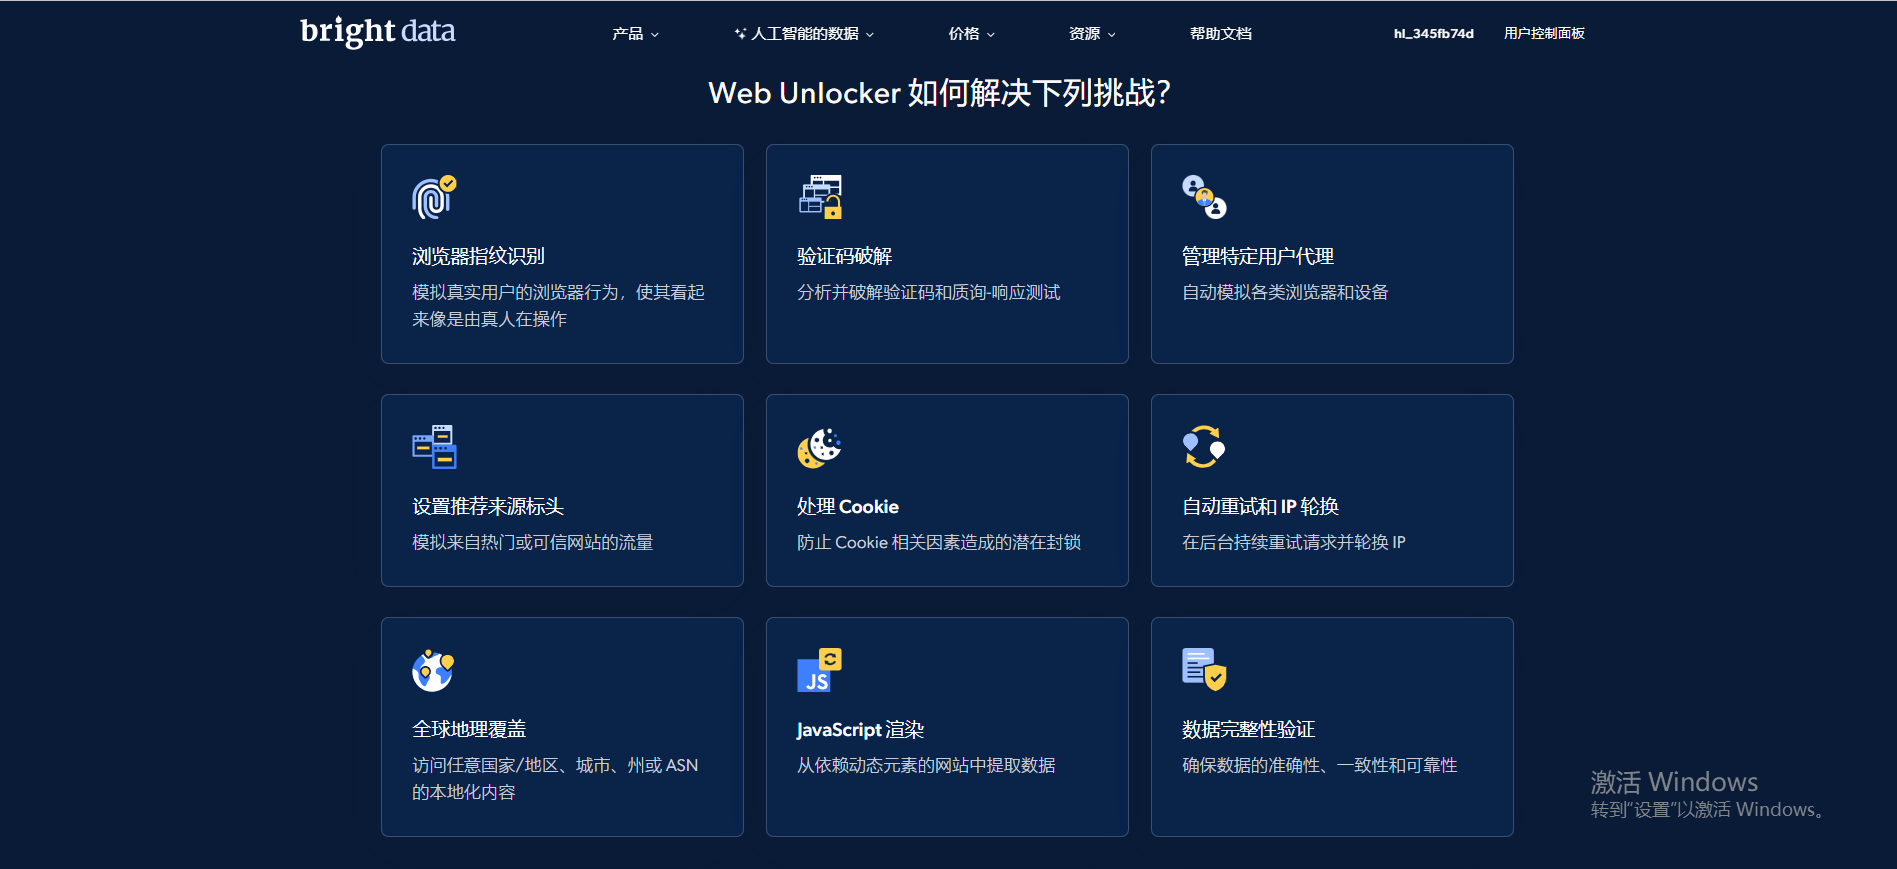Image resolution: width=1897 pixels, height=869 pixels.
Task: Click the sparkle icon beside 人工智能的数据
Action: click(740, 34)
